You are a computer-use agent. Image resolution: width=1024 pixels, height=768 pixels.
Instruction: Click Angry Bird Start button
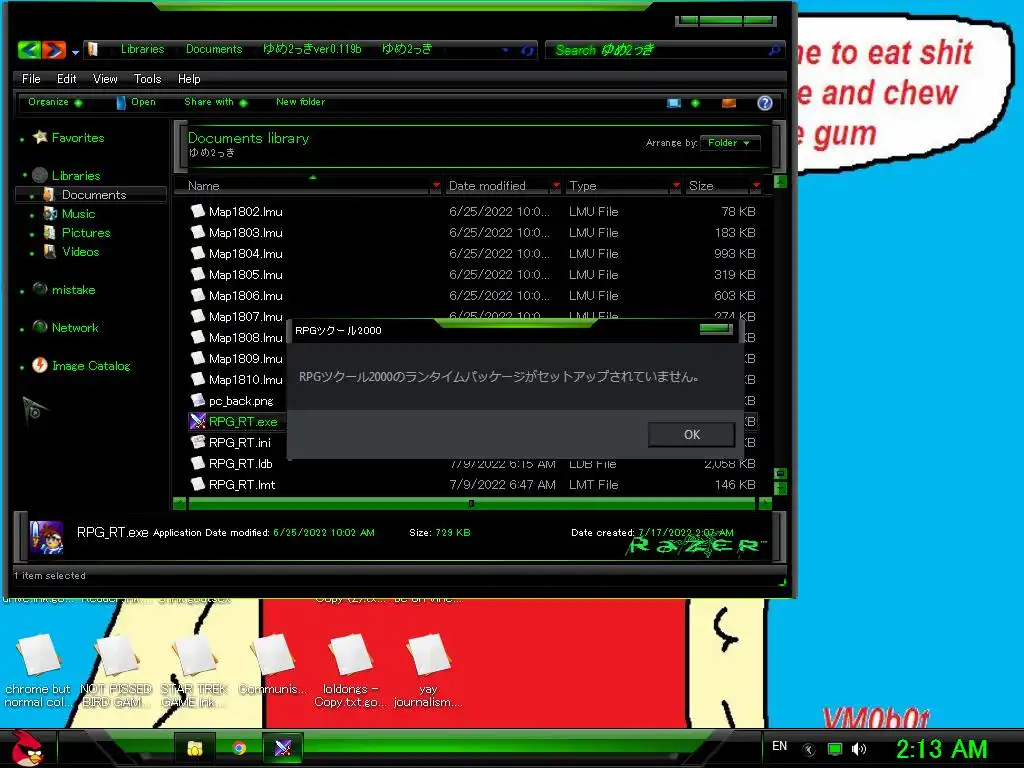click(27, 748)
